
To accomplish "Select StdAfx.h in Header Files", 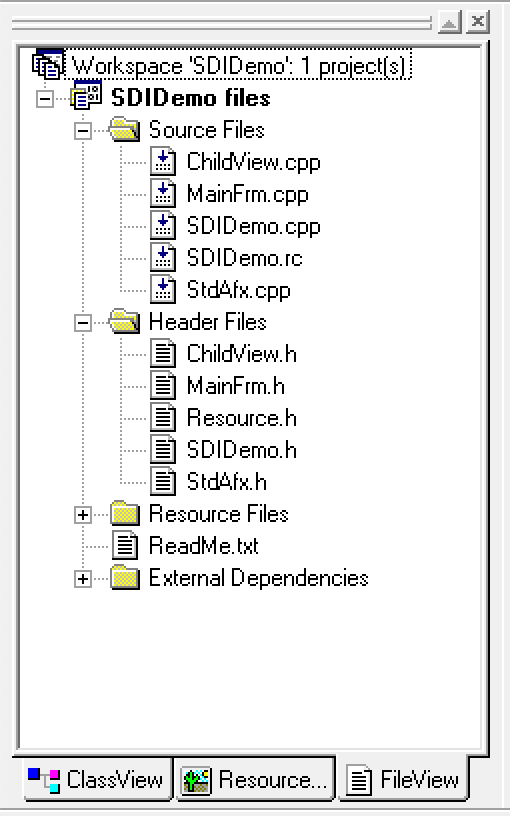I will coord(226,482).
